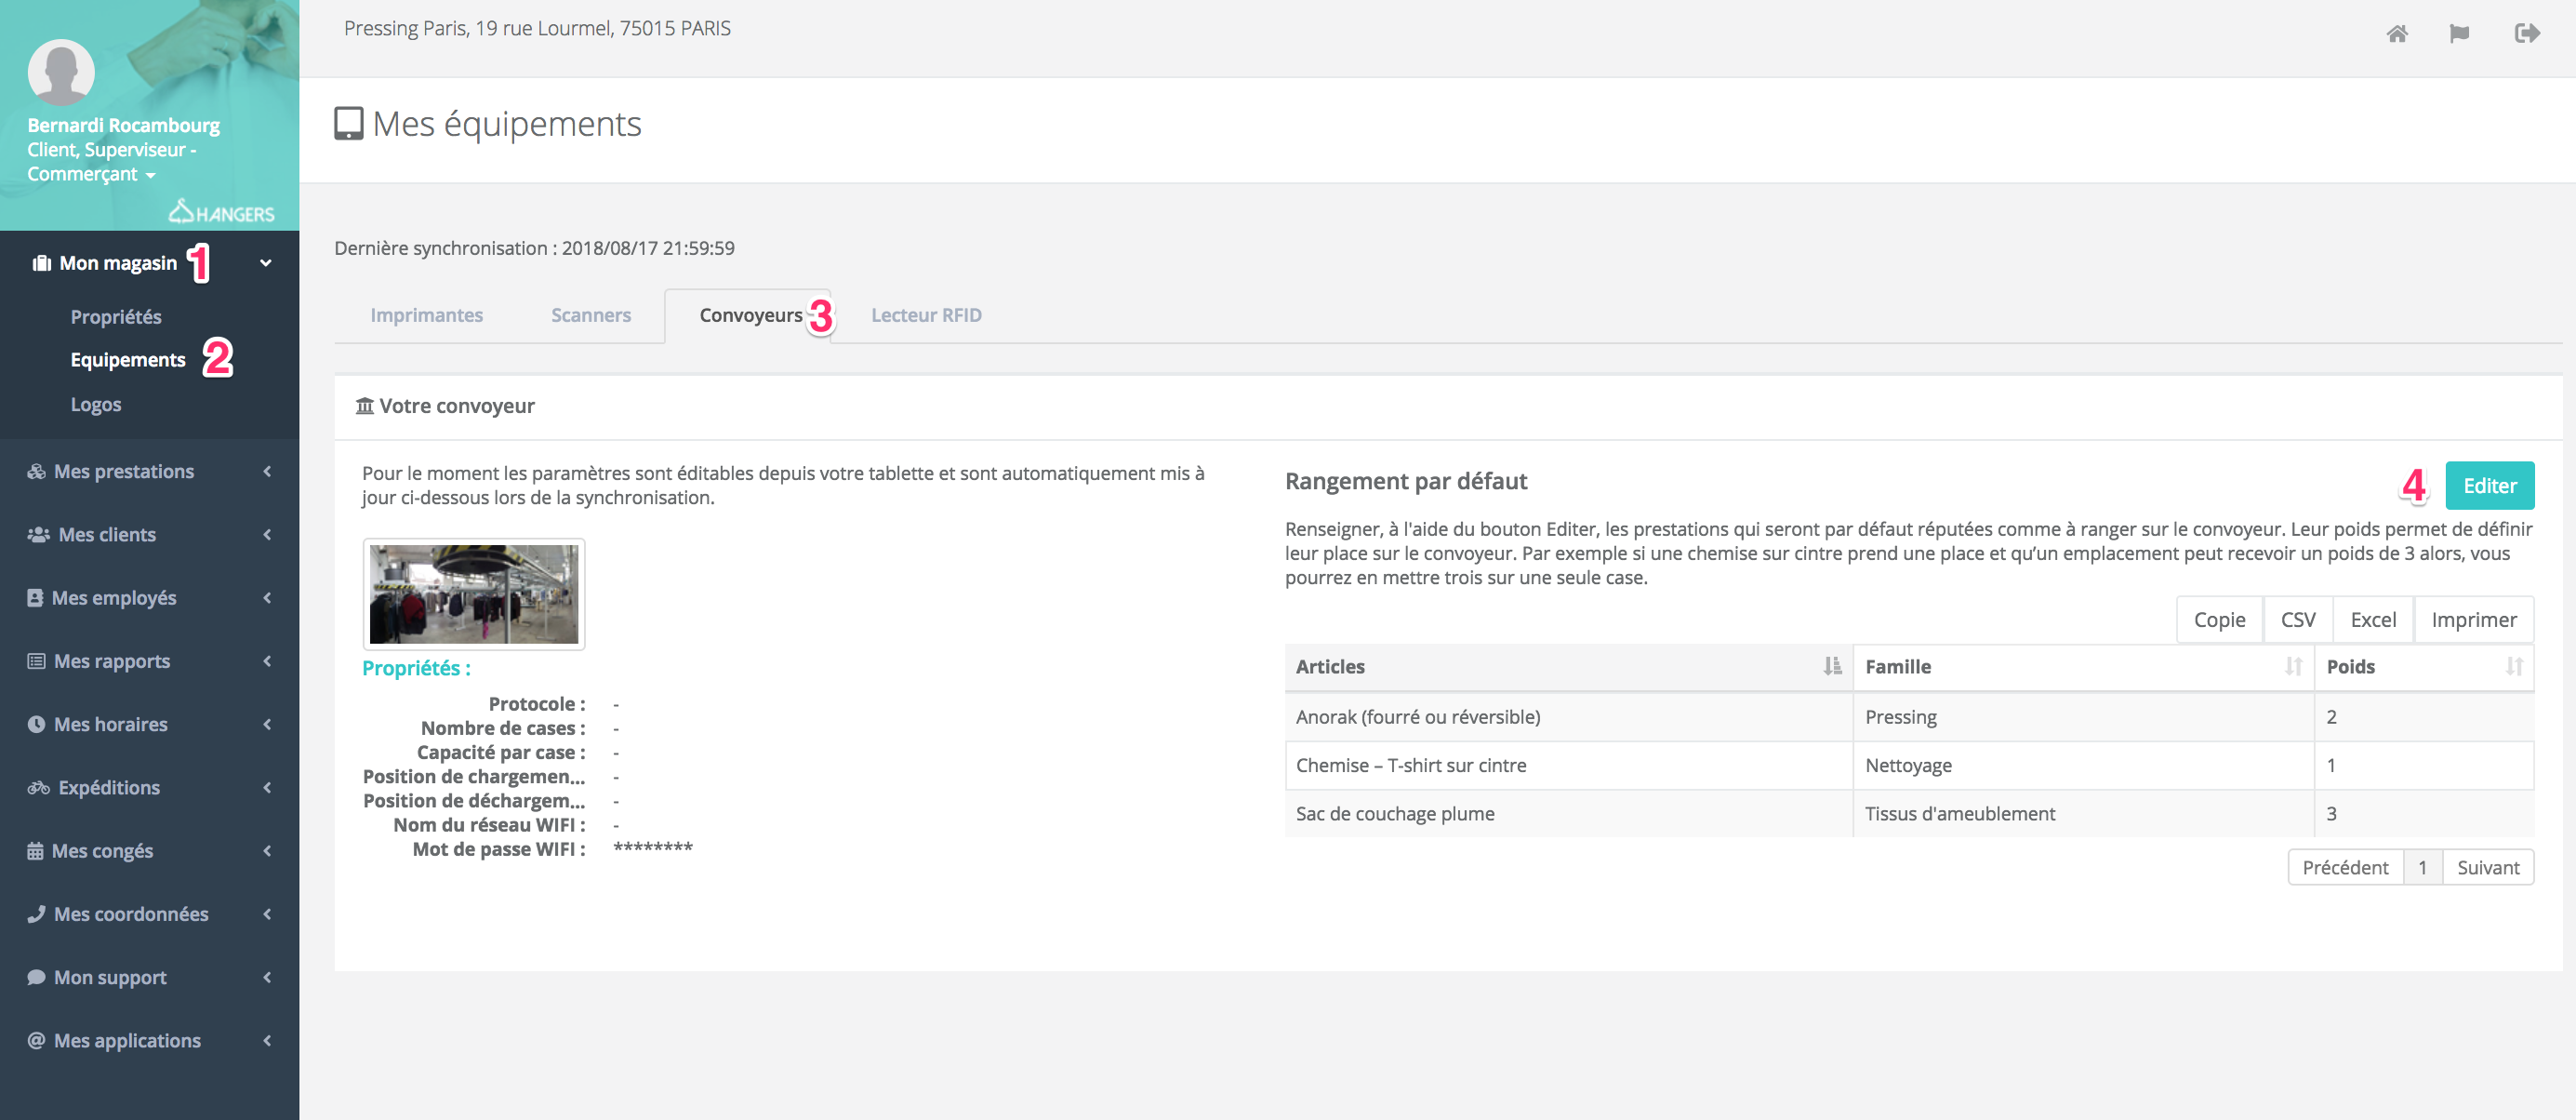Collapse the Mon magasin menu chevron
The width and height of the screenshot is (2576, 1120).
(266, 263)
